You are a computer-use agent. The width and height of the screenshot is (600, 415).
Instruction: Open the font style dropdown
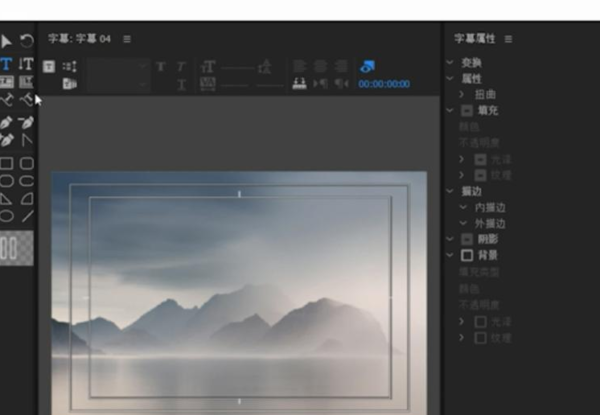[118, 84]
